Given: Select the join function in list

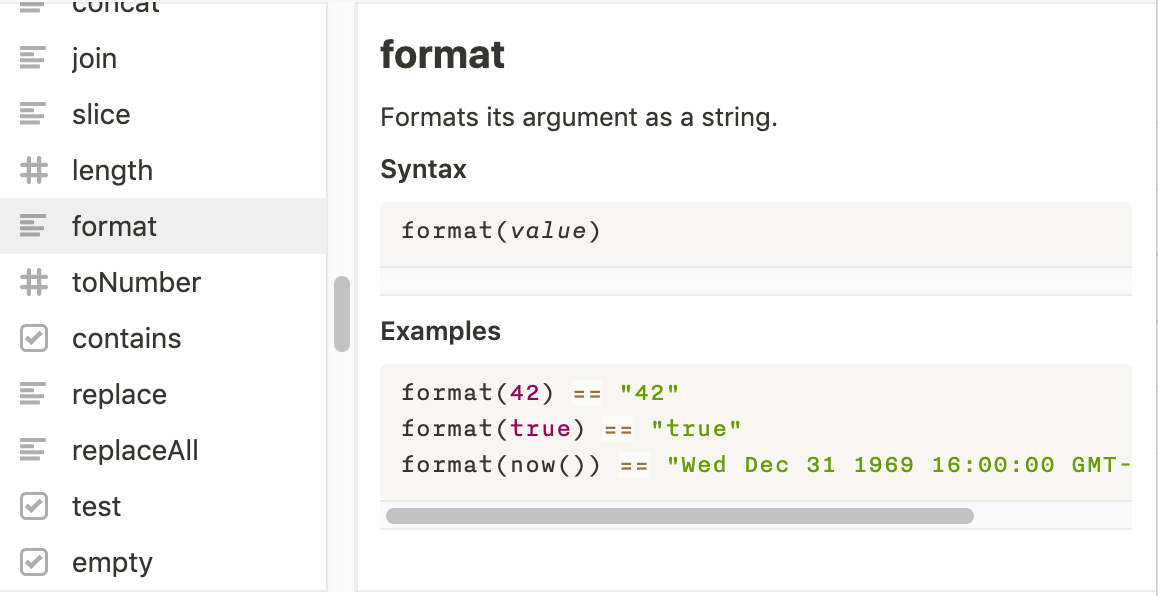Looking at the screenshot, I should 95,58.
